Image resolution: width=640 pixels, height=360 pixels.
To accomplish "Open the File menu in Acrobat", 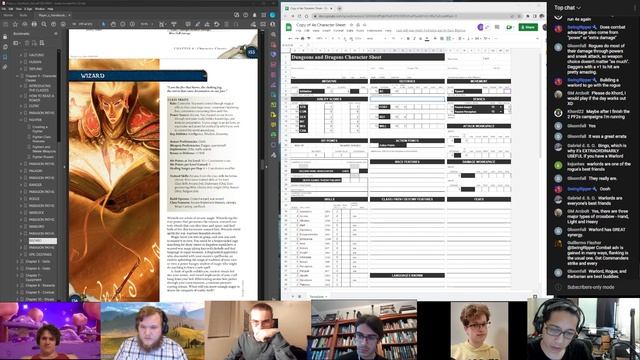I will click(4, 9).
